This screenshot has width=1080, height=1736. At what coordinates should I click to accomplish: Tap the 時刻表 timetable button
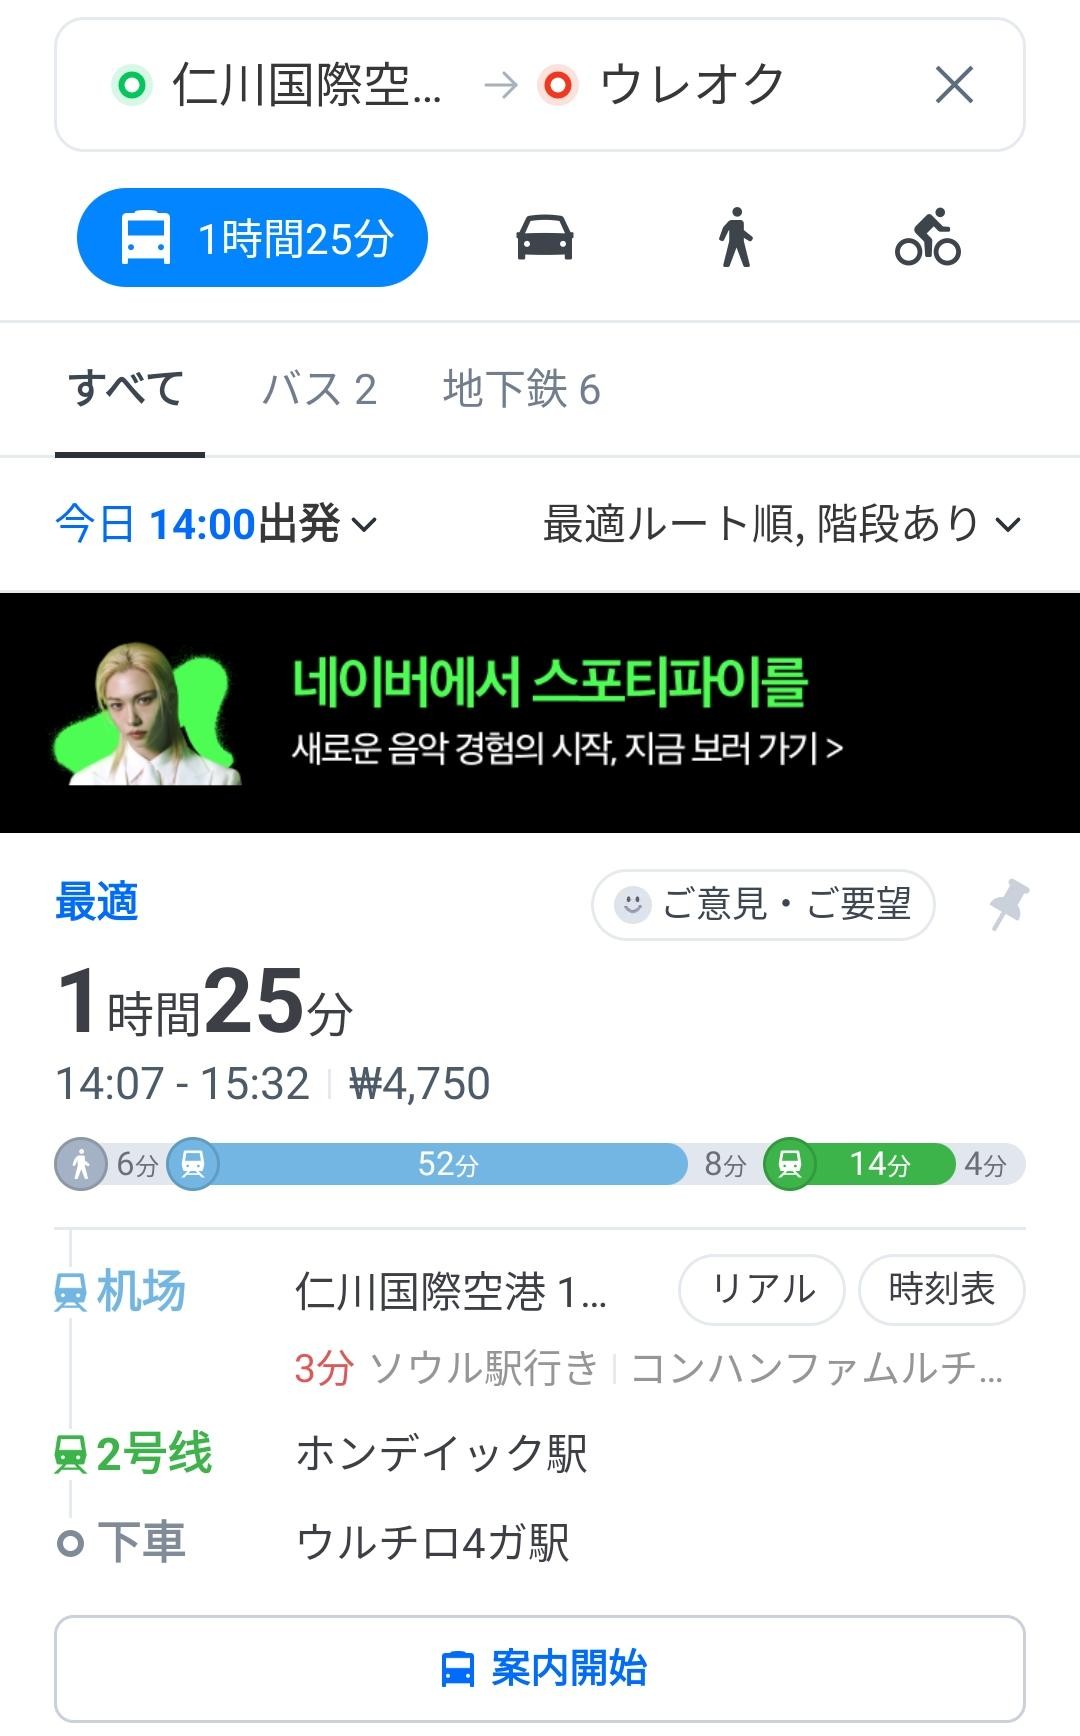pos(941,1289)
